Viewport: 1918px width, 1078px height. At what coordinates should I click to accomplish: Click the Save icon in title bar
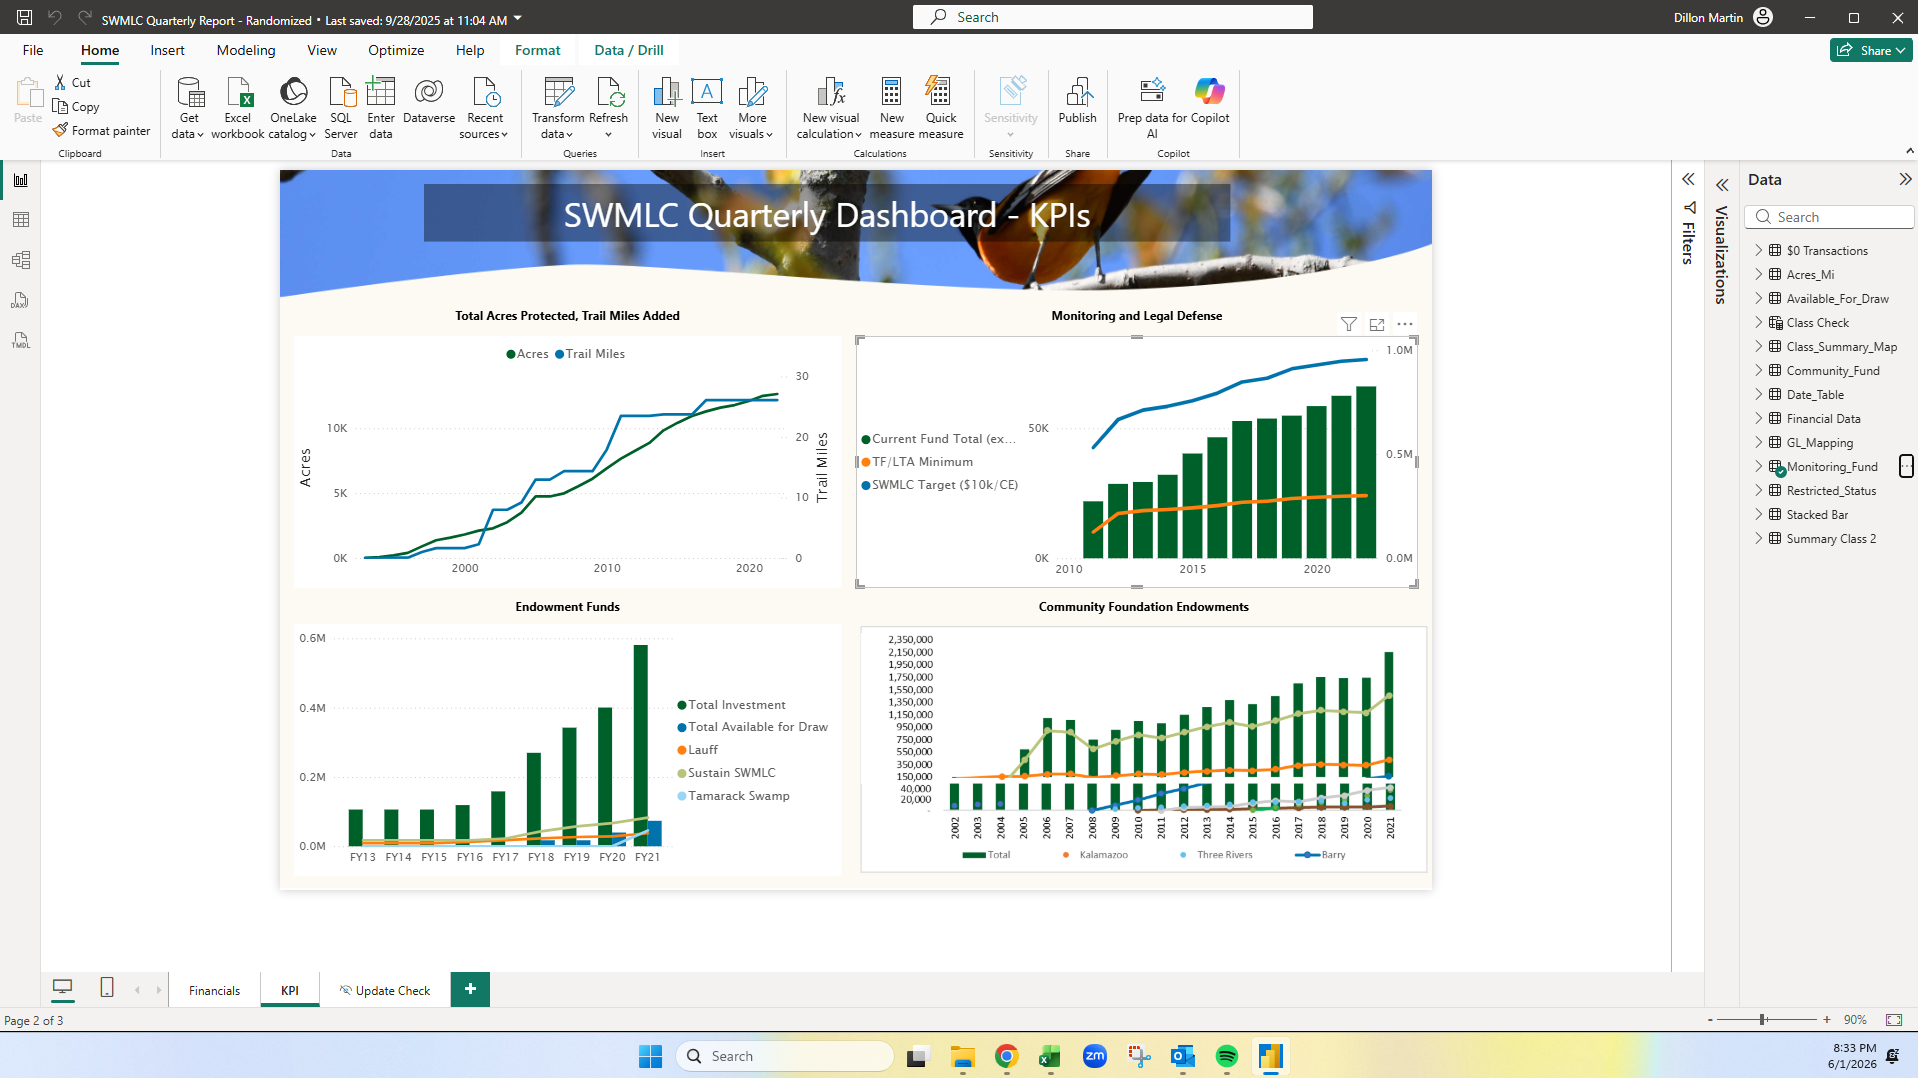pos(24,17)
